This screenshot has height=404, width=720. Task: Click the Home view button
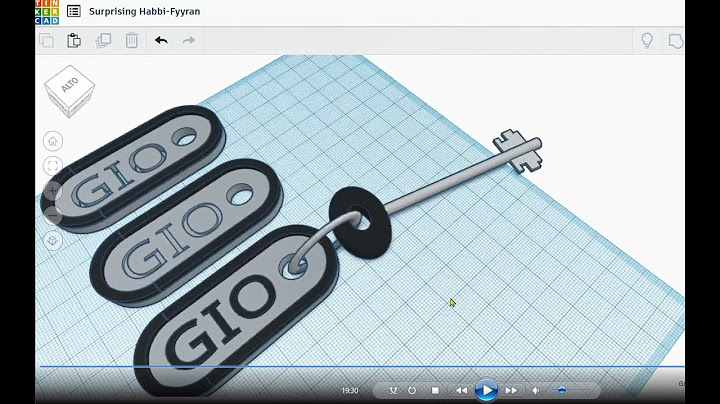pyautogui.click(x=53, y=141)
